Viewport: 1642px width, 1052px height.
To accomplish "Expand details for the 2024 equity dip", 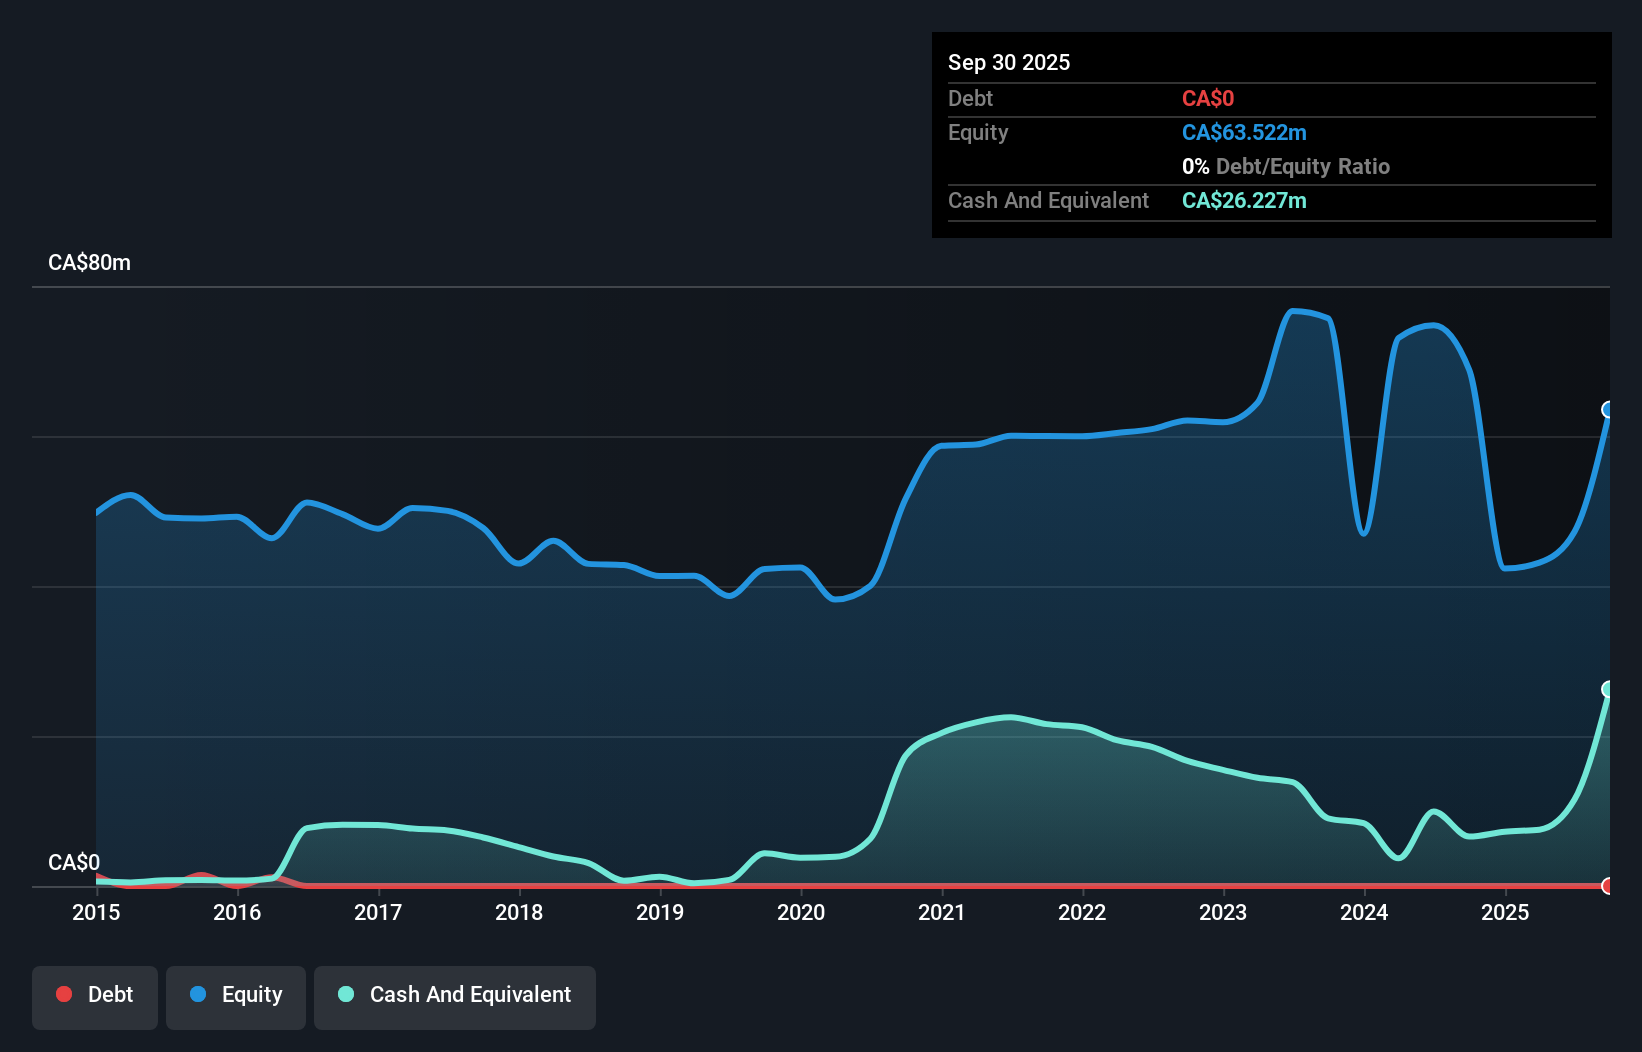I will click(1364, 535).
